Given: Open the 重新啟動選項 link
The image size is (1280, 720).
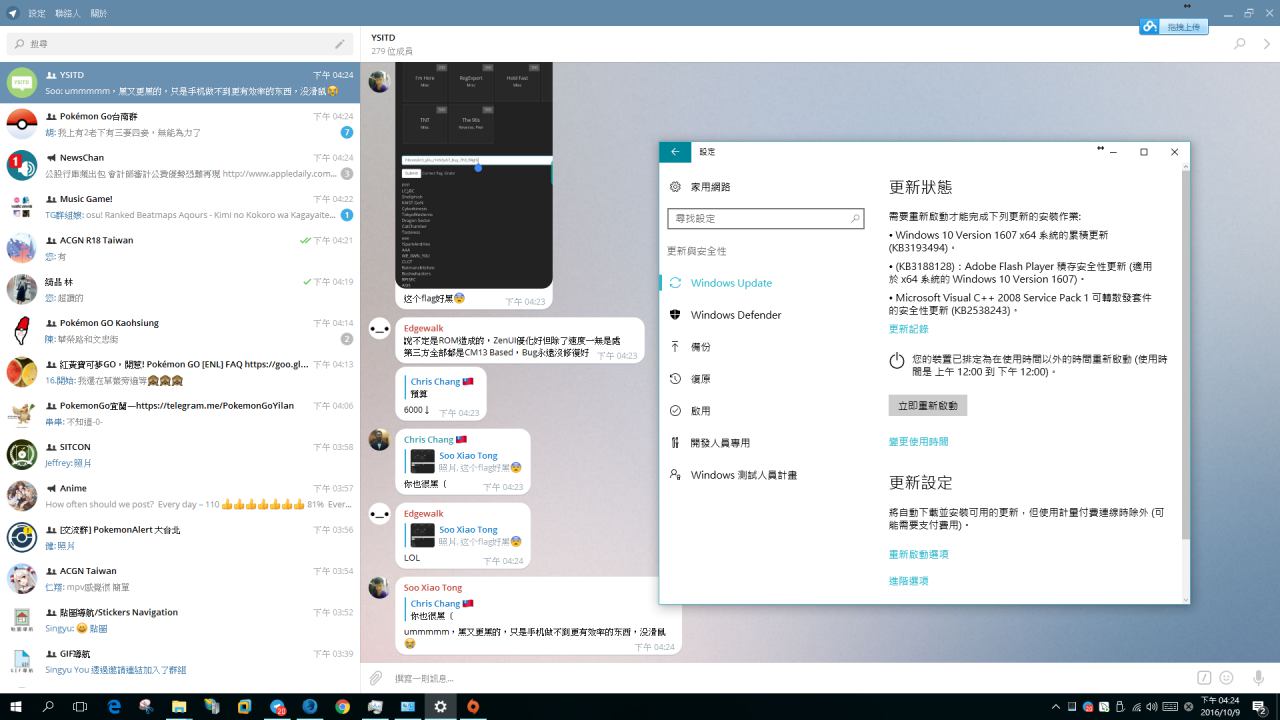Looking at the screenshot, I should [918, 554].
